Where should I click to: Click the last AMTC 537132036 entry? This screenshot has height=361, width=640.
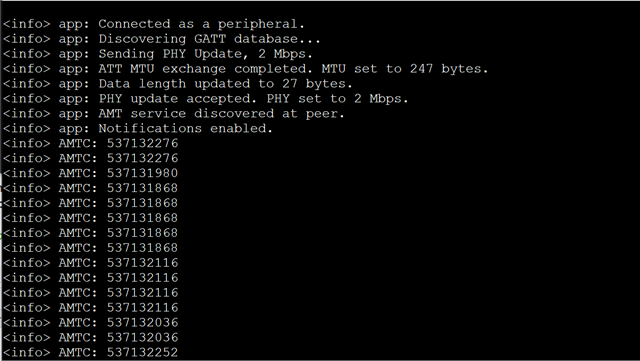click(x=142, y=338)
